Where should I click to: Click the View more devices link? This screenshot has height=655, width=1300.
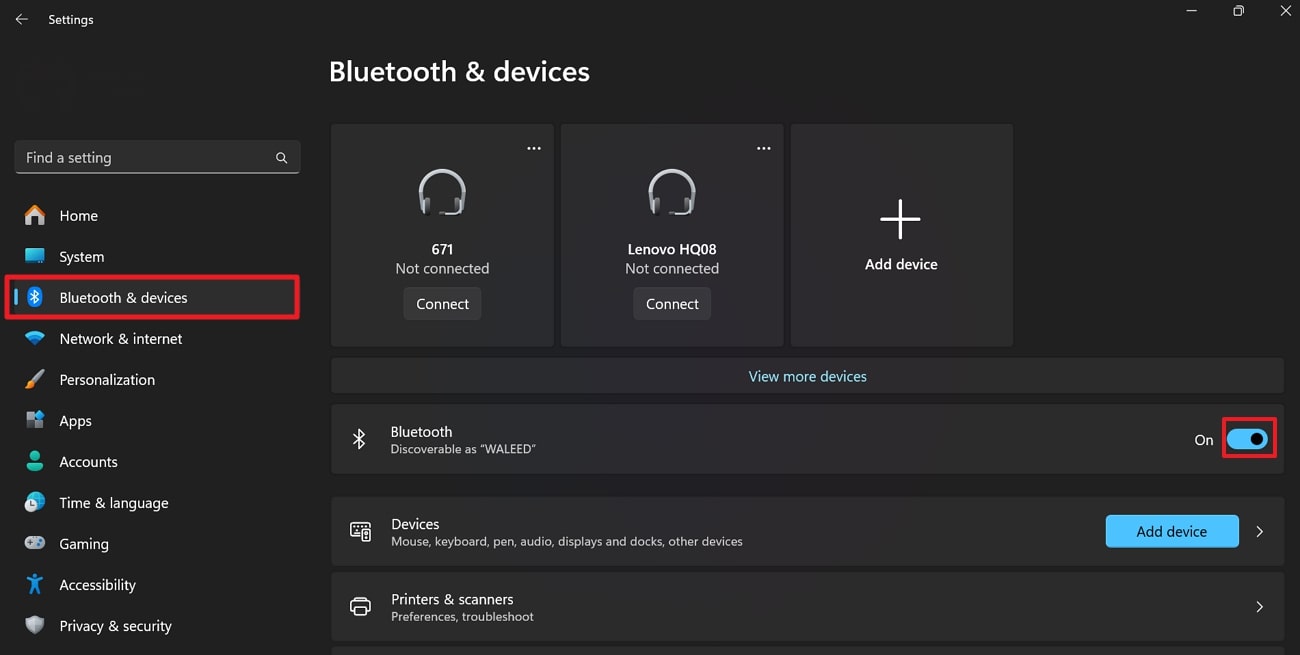coord(807,376)
